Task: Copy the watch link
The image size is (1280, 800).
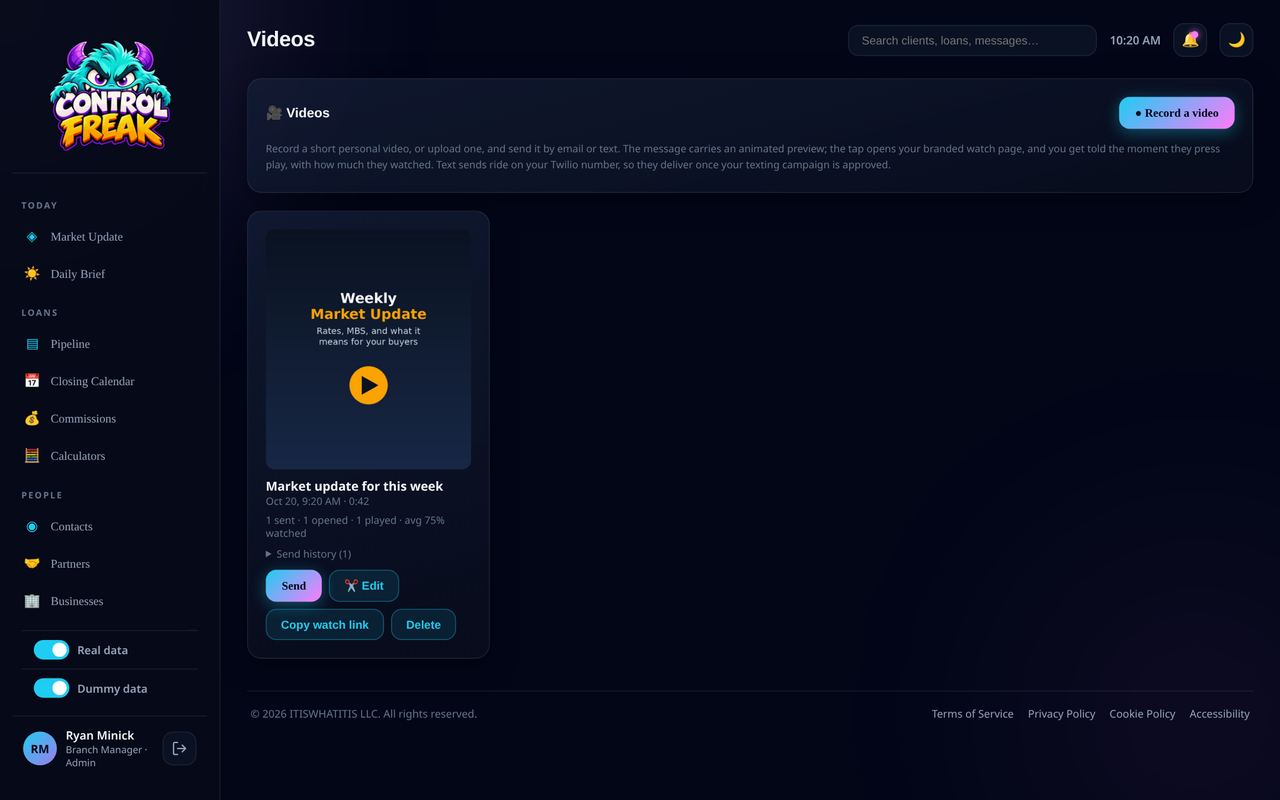Action: click(x=325, y=624)
